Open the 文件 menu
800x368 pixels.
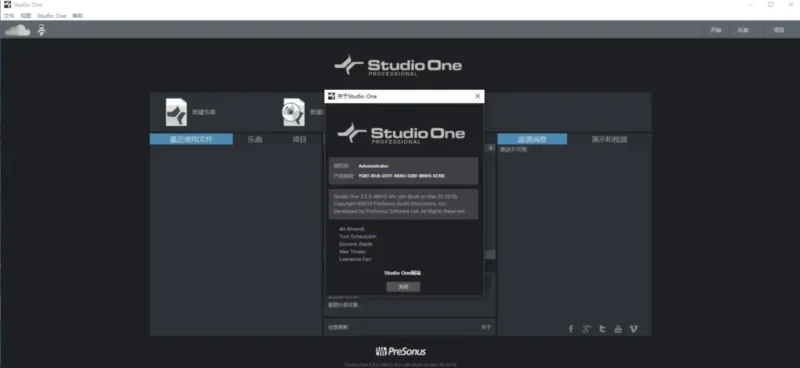click(x=9, y=16)
